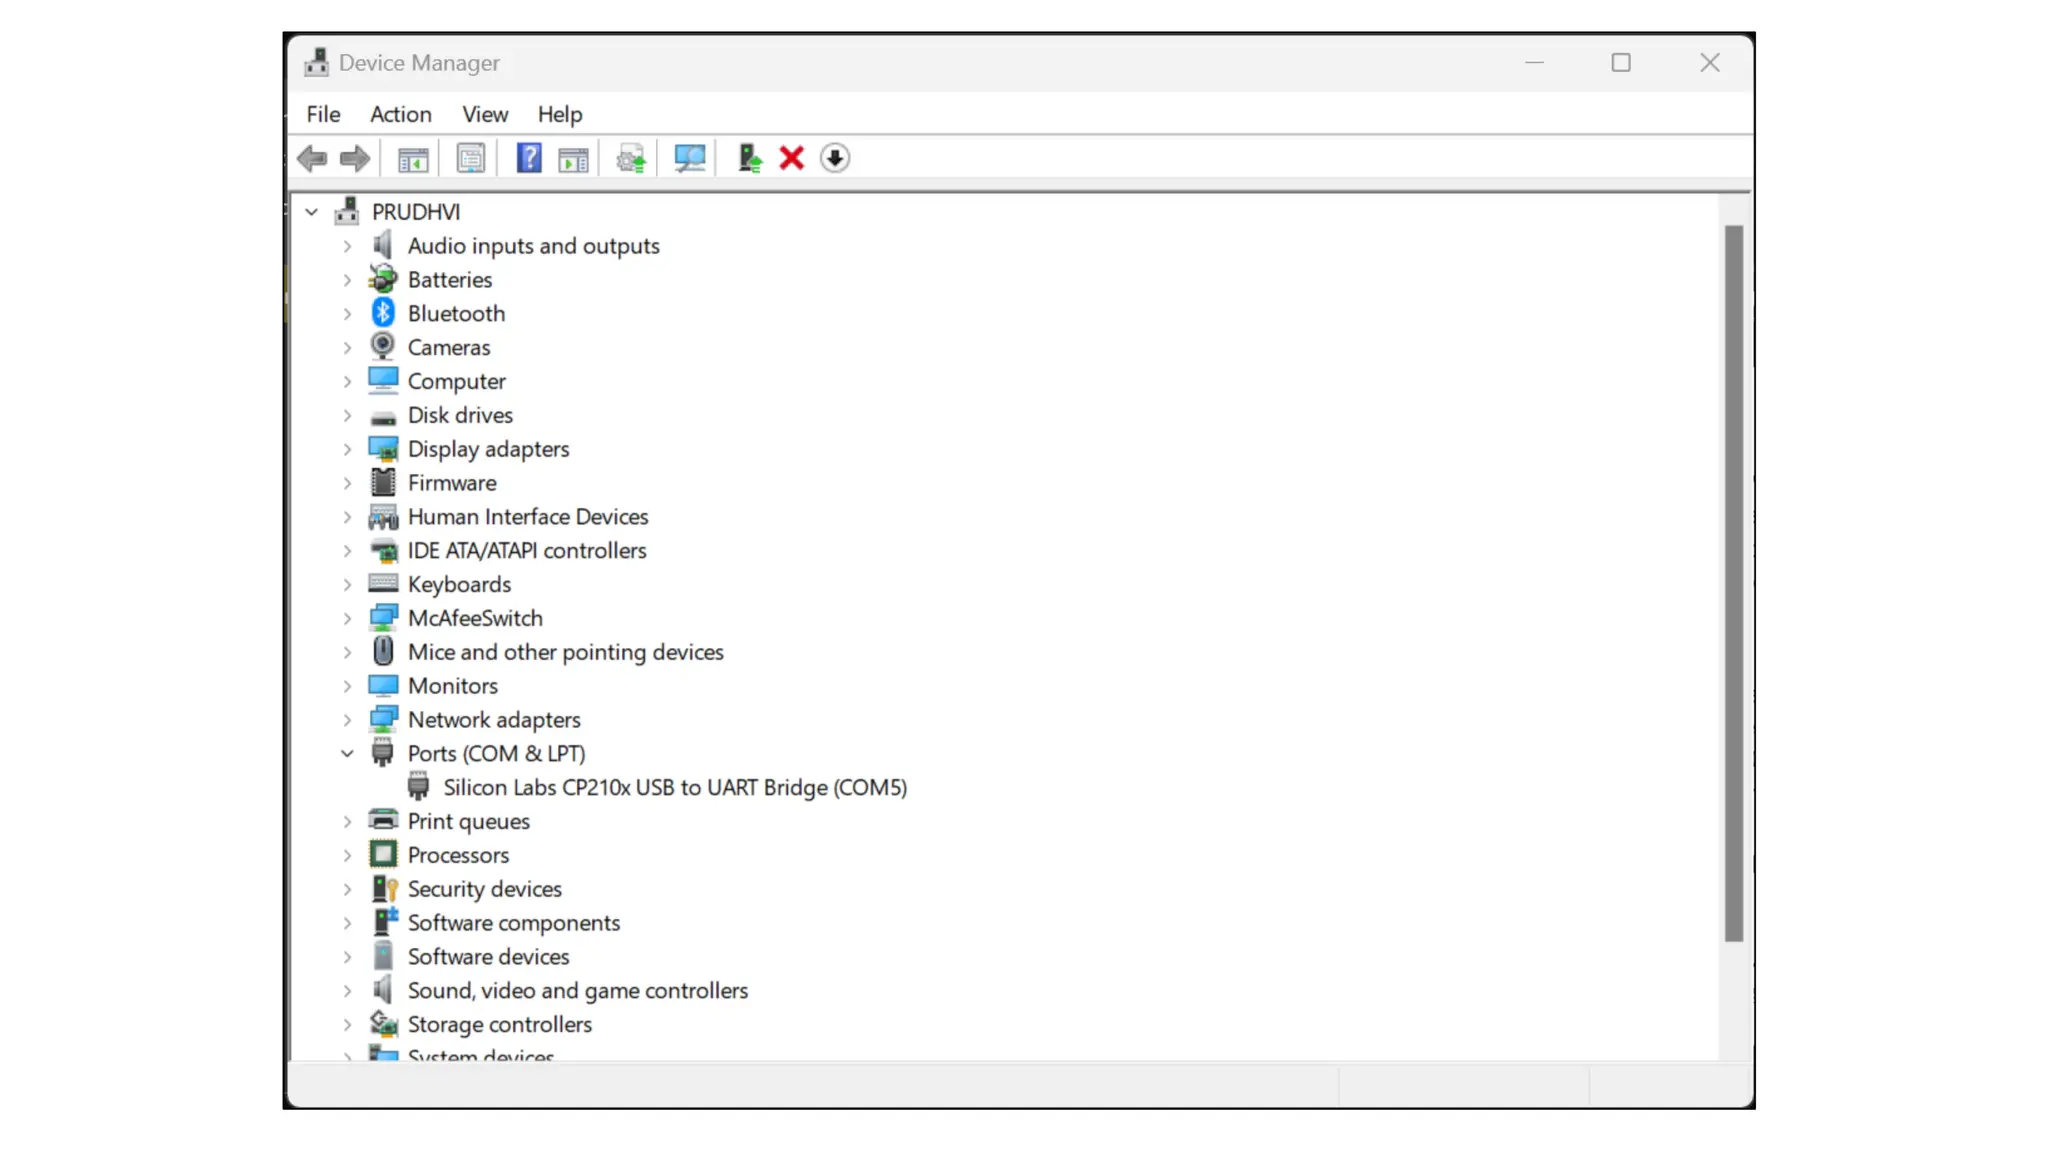Select Silicon Labs CP210x USB to UART Bridge

click(x=675, y=788)
